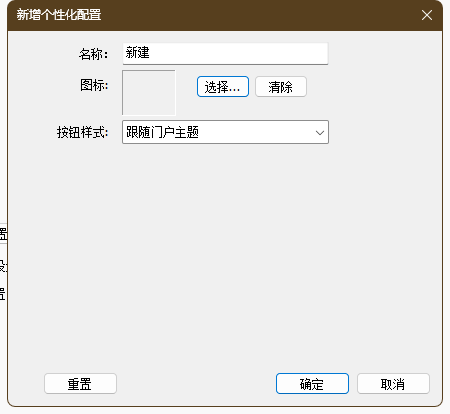The height and width of the screenshot is (414, 450).
Task: Click the chevron arrow of 按钮样式 dropdown
Action: point(320,133)
